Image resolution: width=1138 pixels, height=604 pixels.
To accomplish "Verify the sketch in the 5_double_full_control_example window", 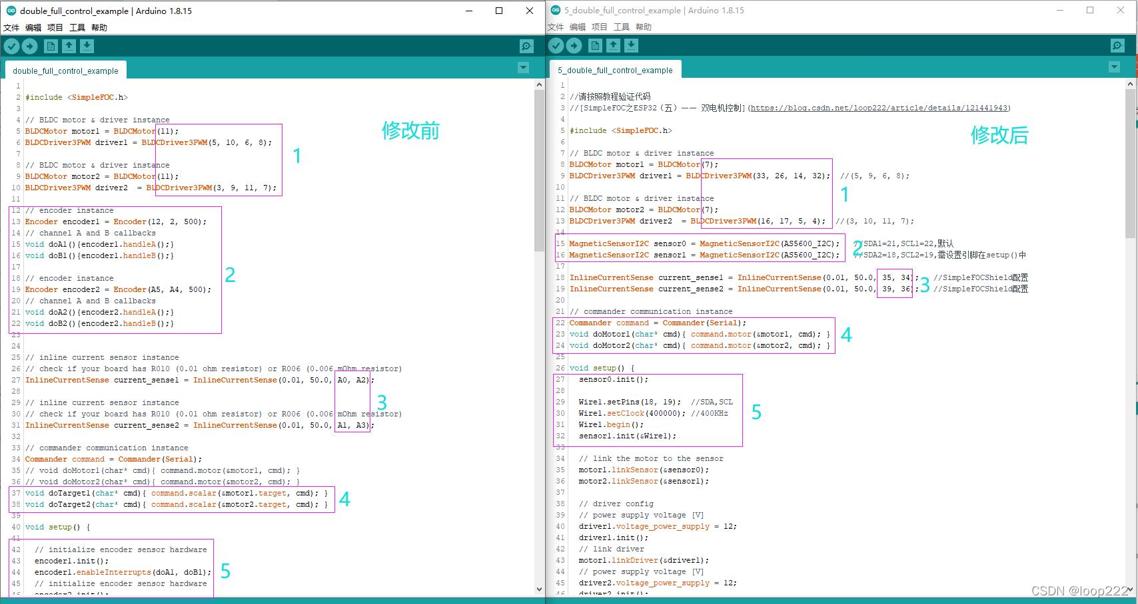I will pos(556,46).
